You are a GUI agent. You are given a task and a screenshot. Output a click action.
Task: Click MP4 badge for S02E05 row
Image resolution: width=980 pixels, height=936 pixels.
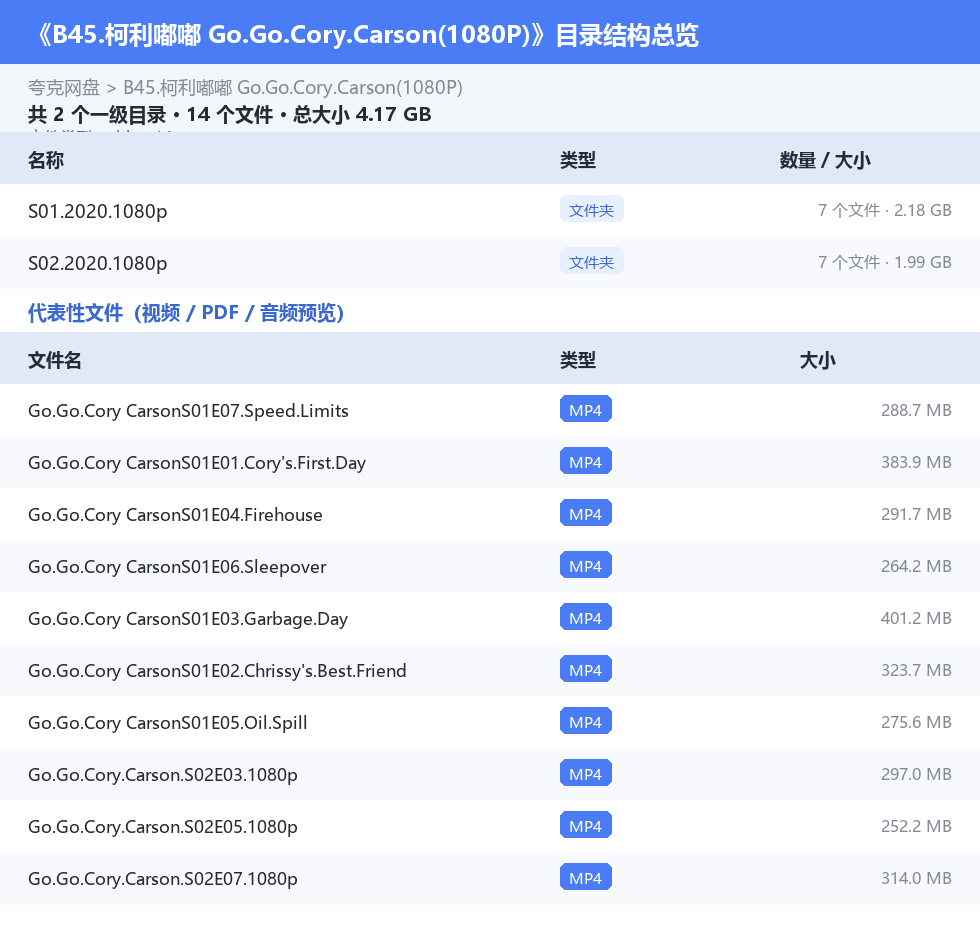point(586,825)
